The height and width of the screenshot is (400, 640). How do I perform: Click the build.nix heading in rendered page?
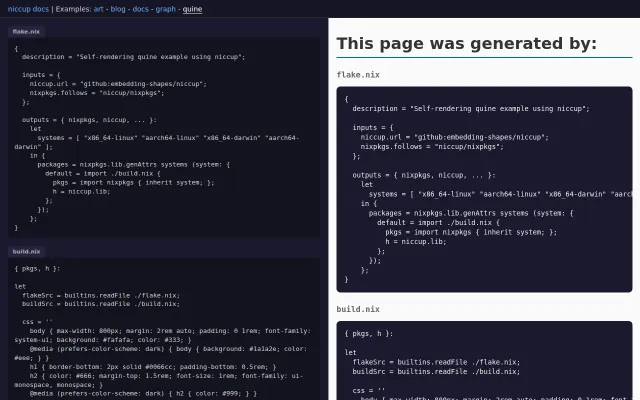[358, 309]
